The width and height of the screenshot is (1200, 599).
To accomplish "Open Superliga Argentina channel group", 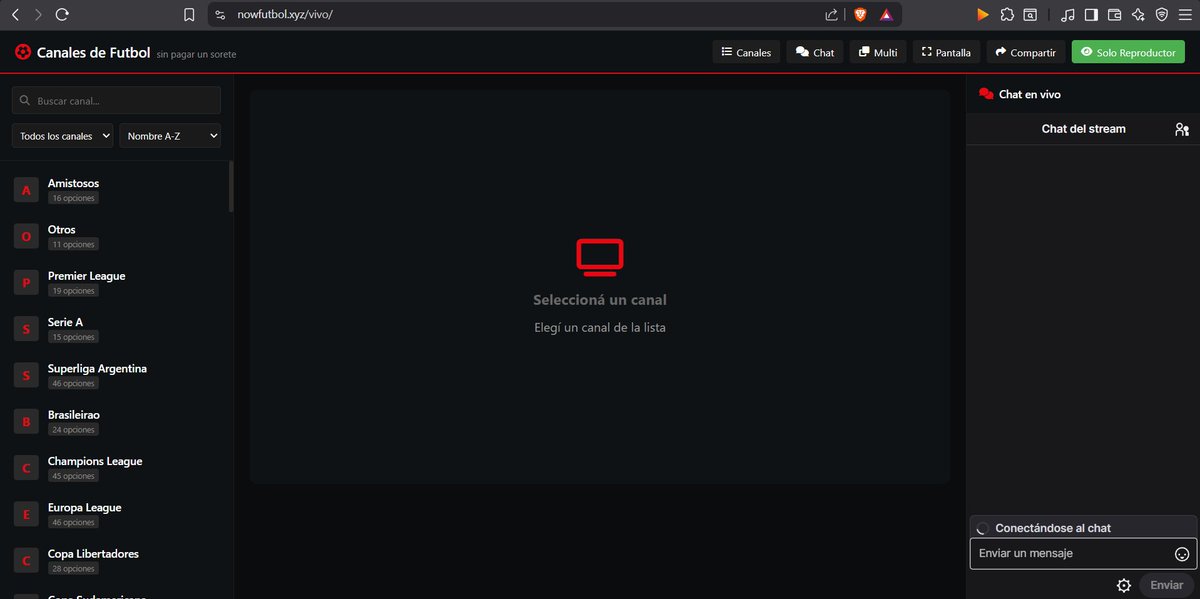I will [x=115, y=376].
